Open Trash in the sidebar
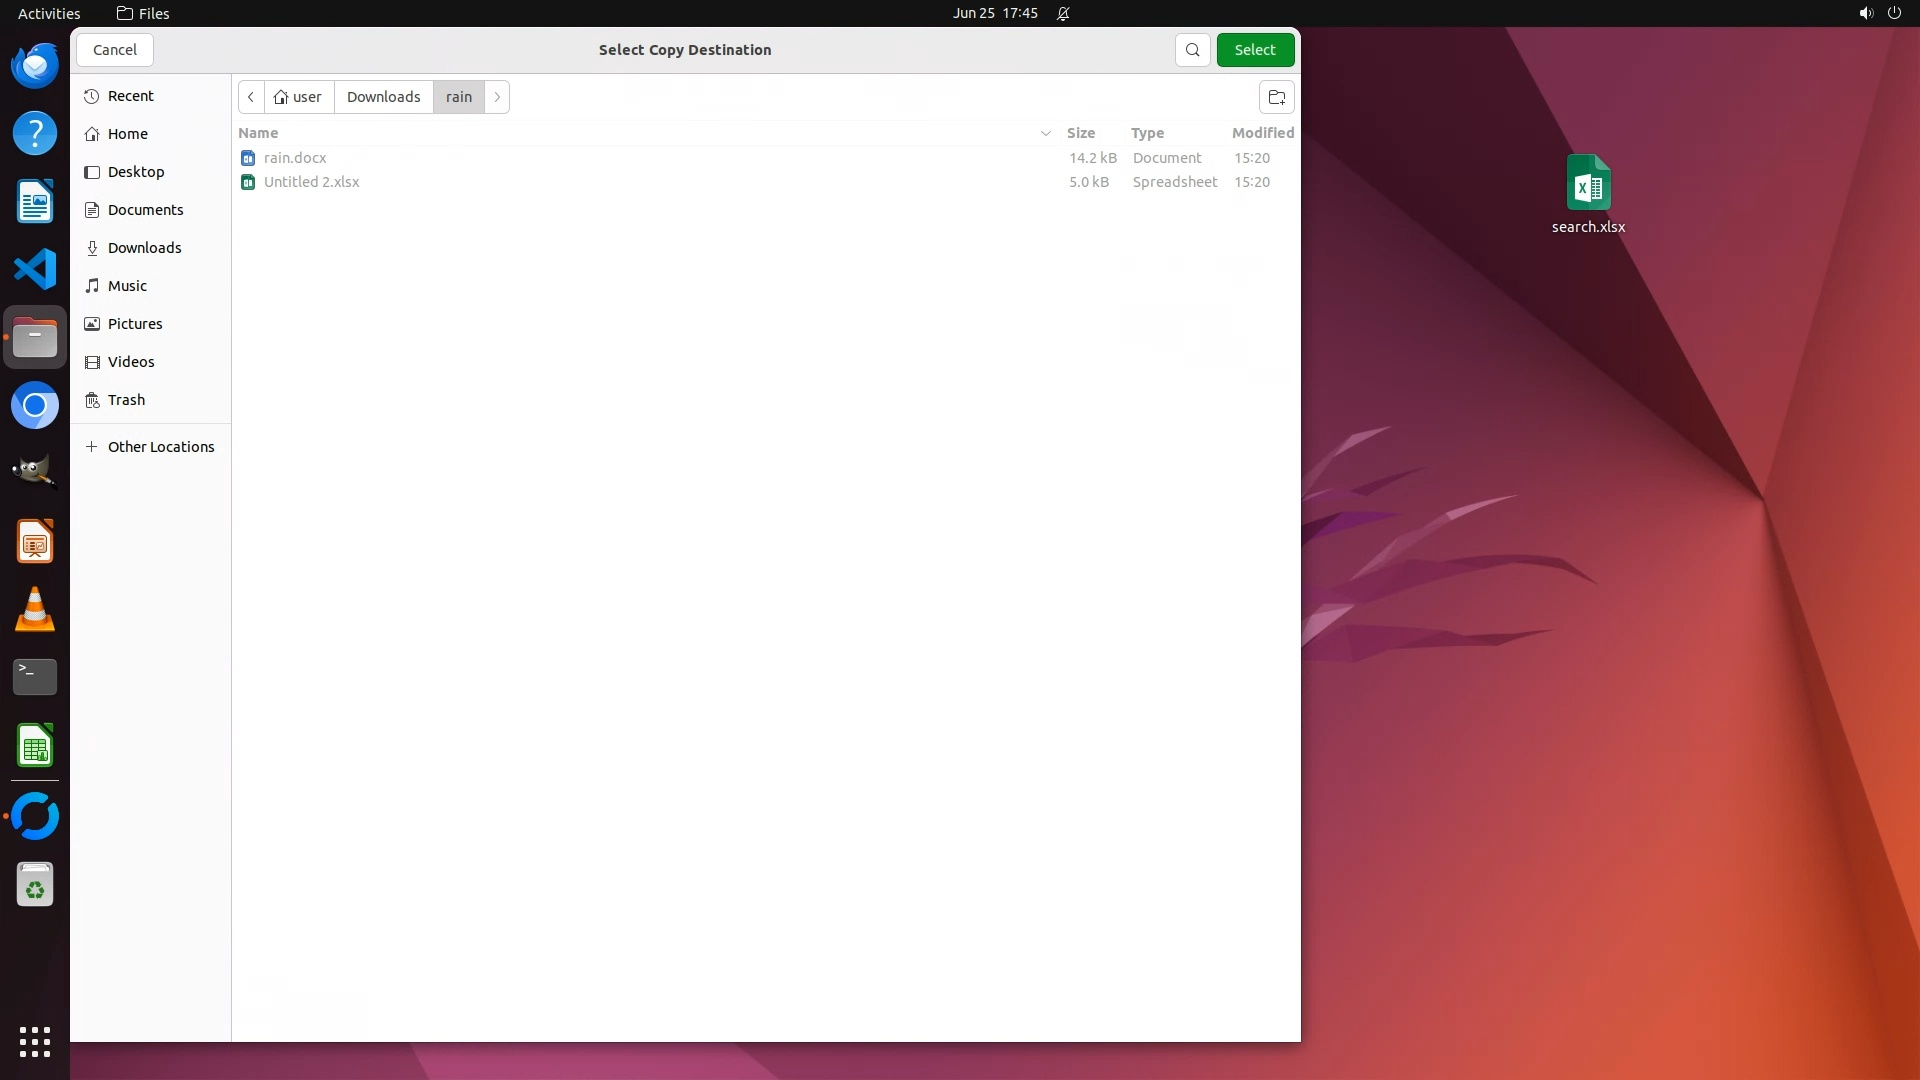 (x=126, y=400)
